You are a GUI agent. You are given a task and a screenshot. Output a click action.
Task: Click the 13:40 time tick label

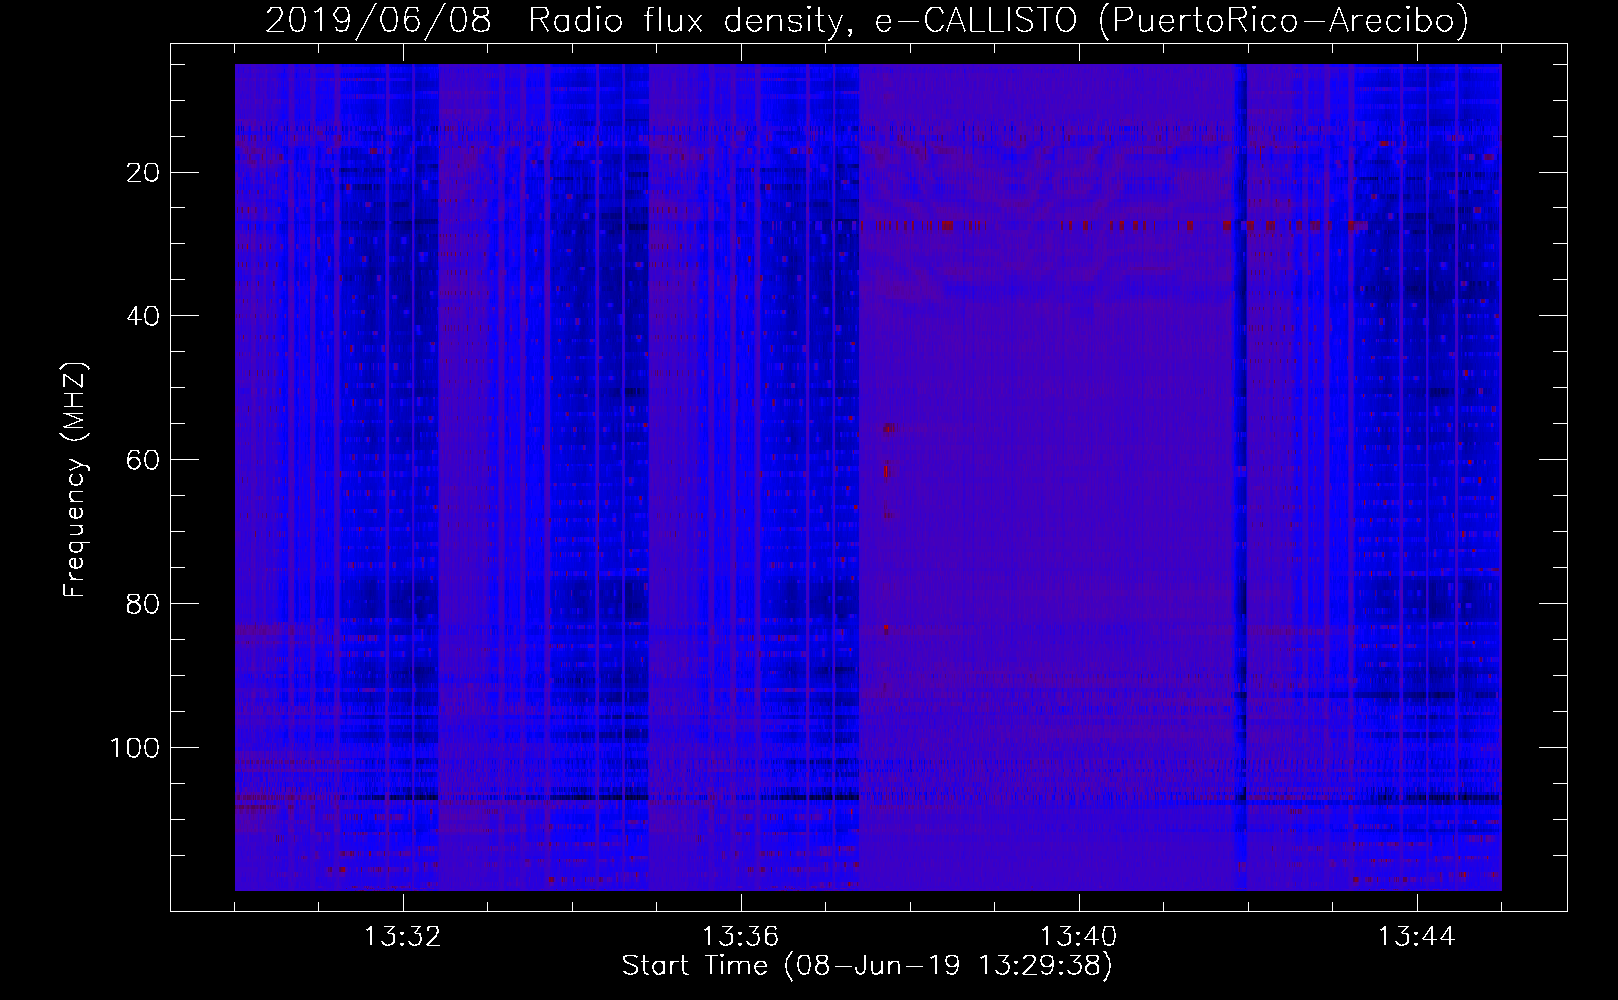click(x=1079, y=937)
